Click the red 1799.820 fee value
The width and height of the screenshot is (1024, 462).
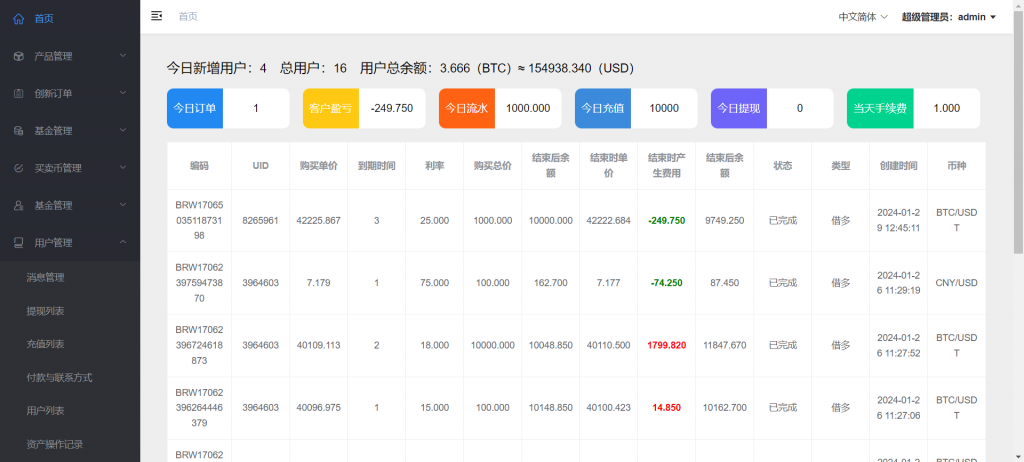pos(667,346)
